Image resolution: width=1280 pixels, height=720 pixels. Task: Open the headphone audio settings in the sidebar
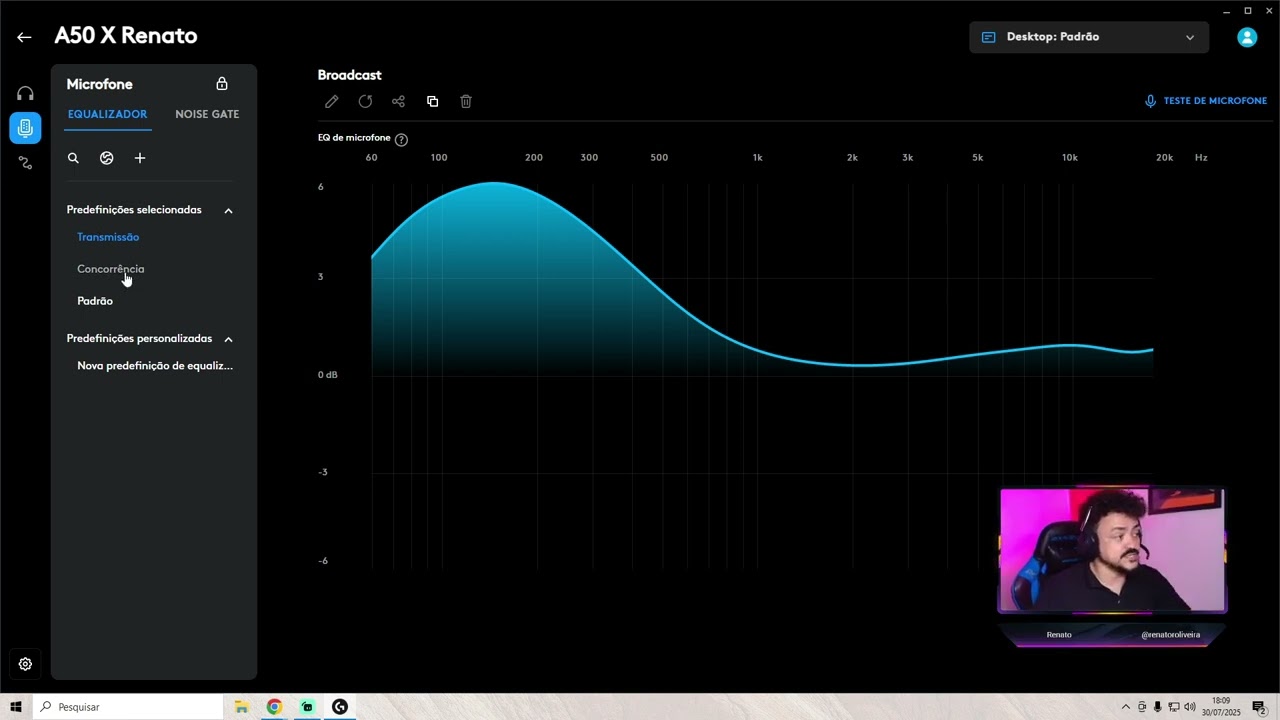[x=25, y=93]
